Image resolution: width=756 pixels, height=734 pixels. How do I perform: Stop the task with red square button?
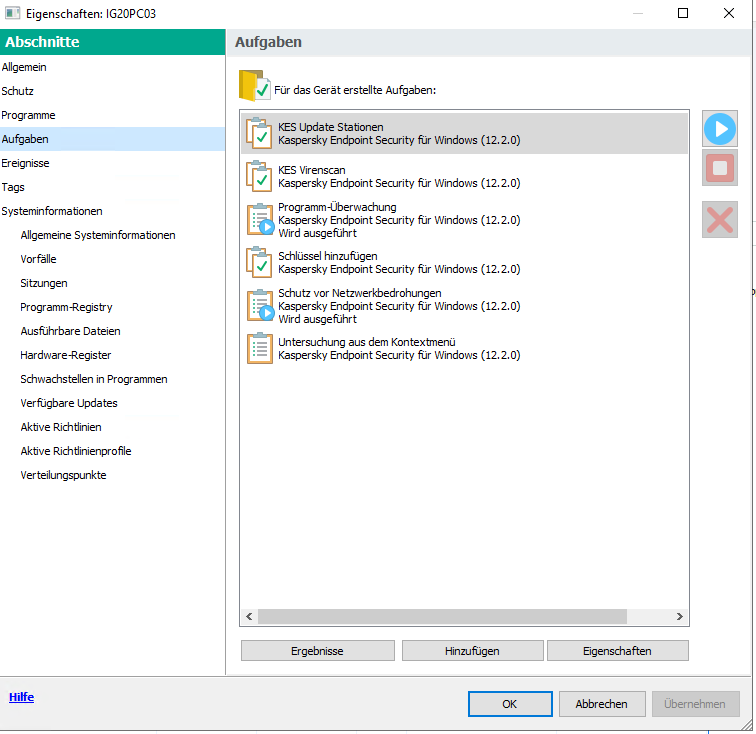[x=719, y=168]
